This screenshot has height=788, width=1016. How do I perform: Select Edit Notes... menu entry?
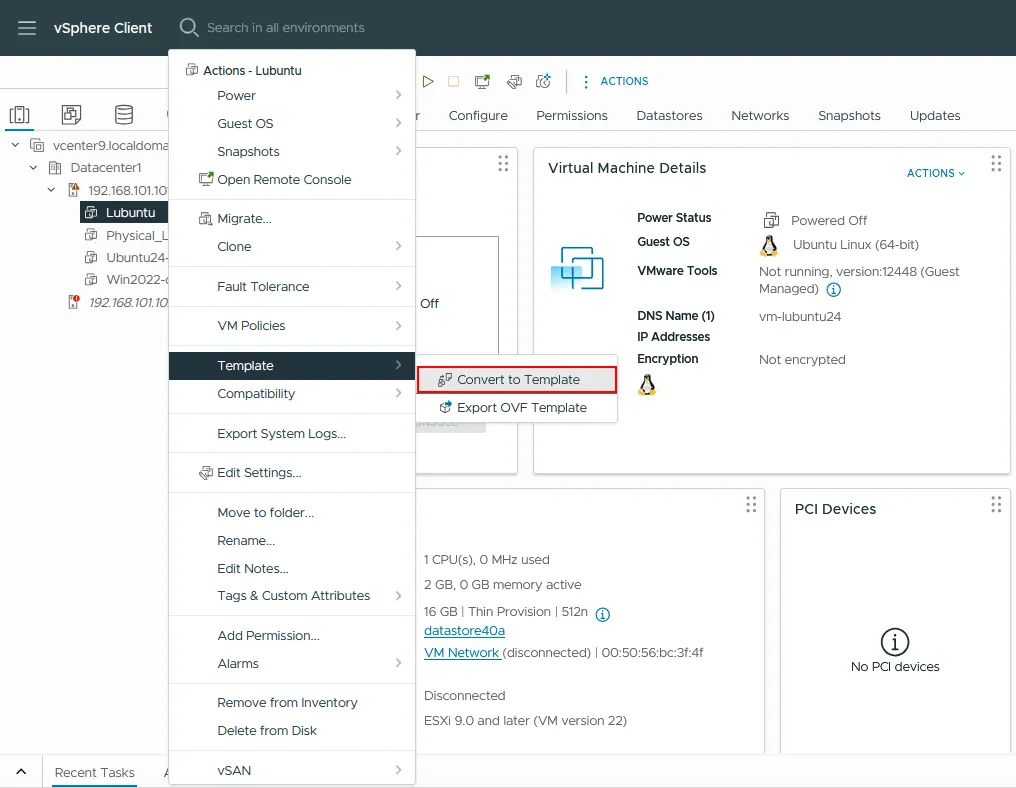(292, 568)
